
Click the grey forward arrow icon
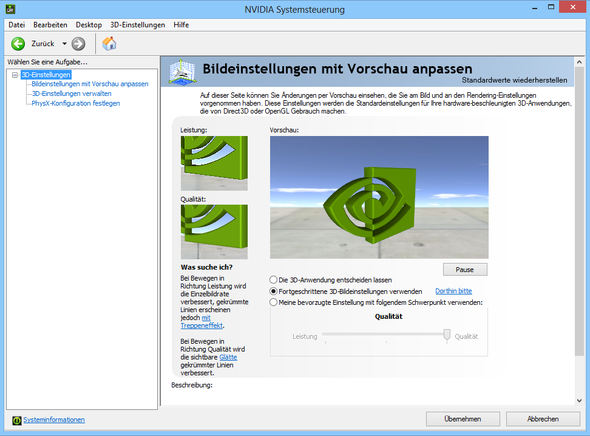pyautogui.click(x=78, y=44)
